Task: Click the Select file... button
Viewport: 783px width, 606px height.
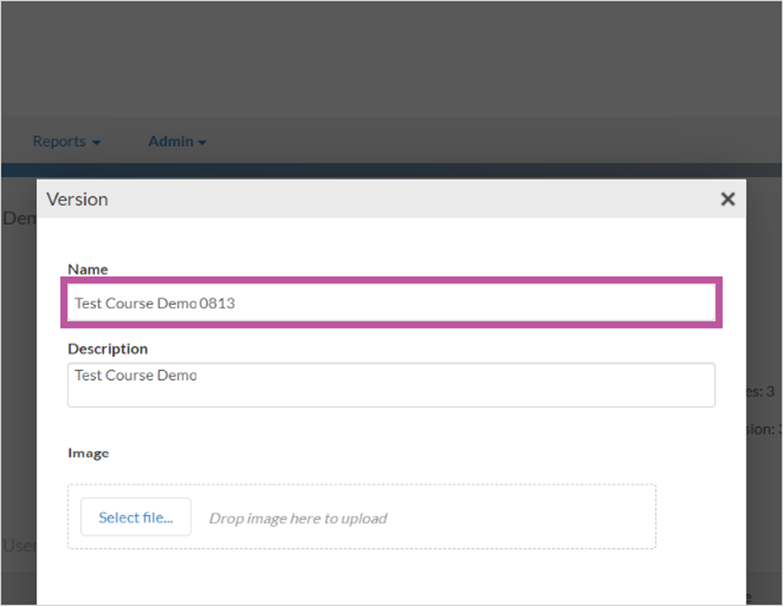Action: click(x=136, y=517)
